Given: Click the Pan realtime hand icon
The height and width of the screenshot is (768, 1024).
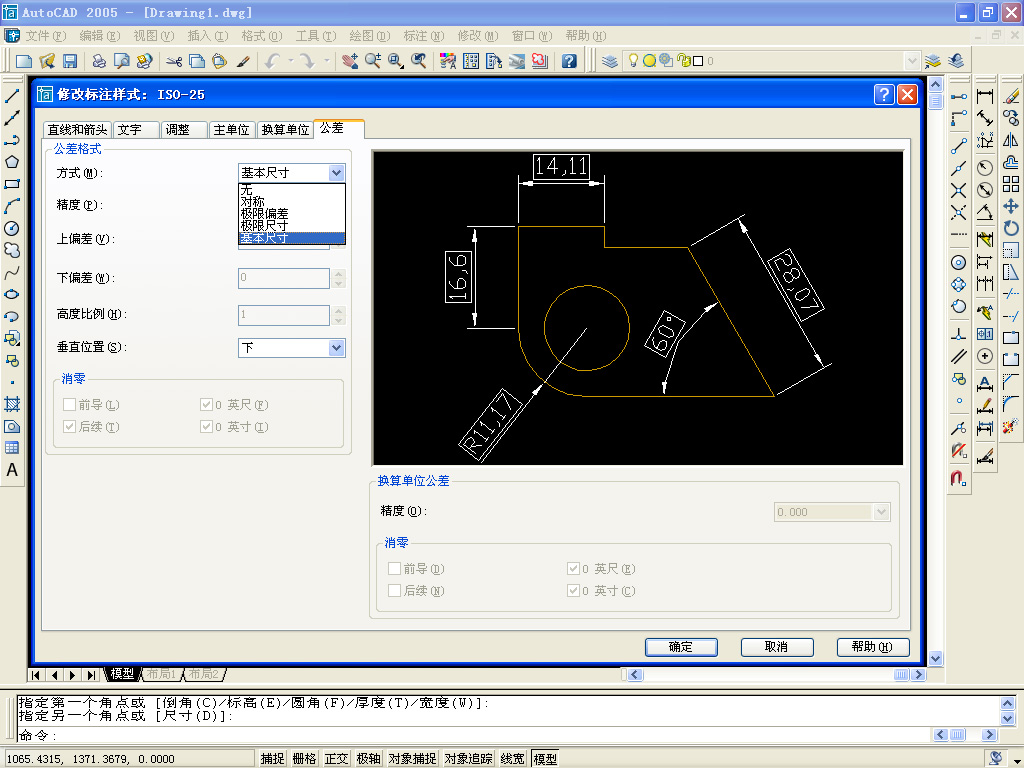Looking at the screenshot, I should click(350, 61).
